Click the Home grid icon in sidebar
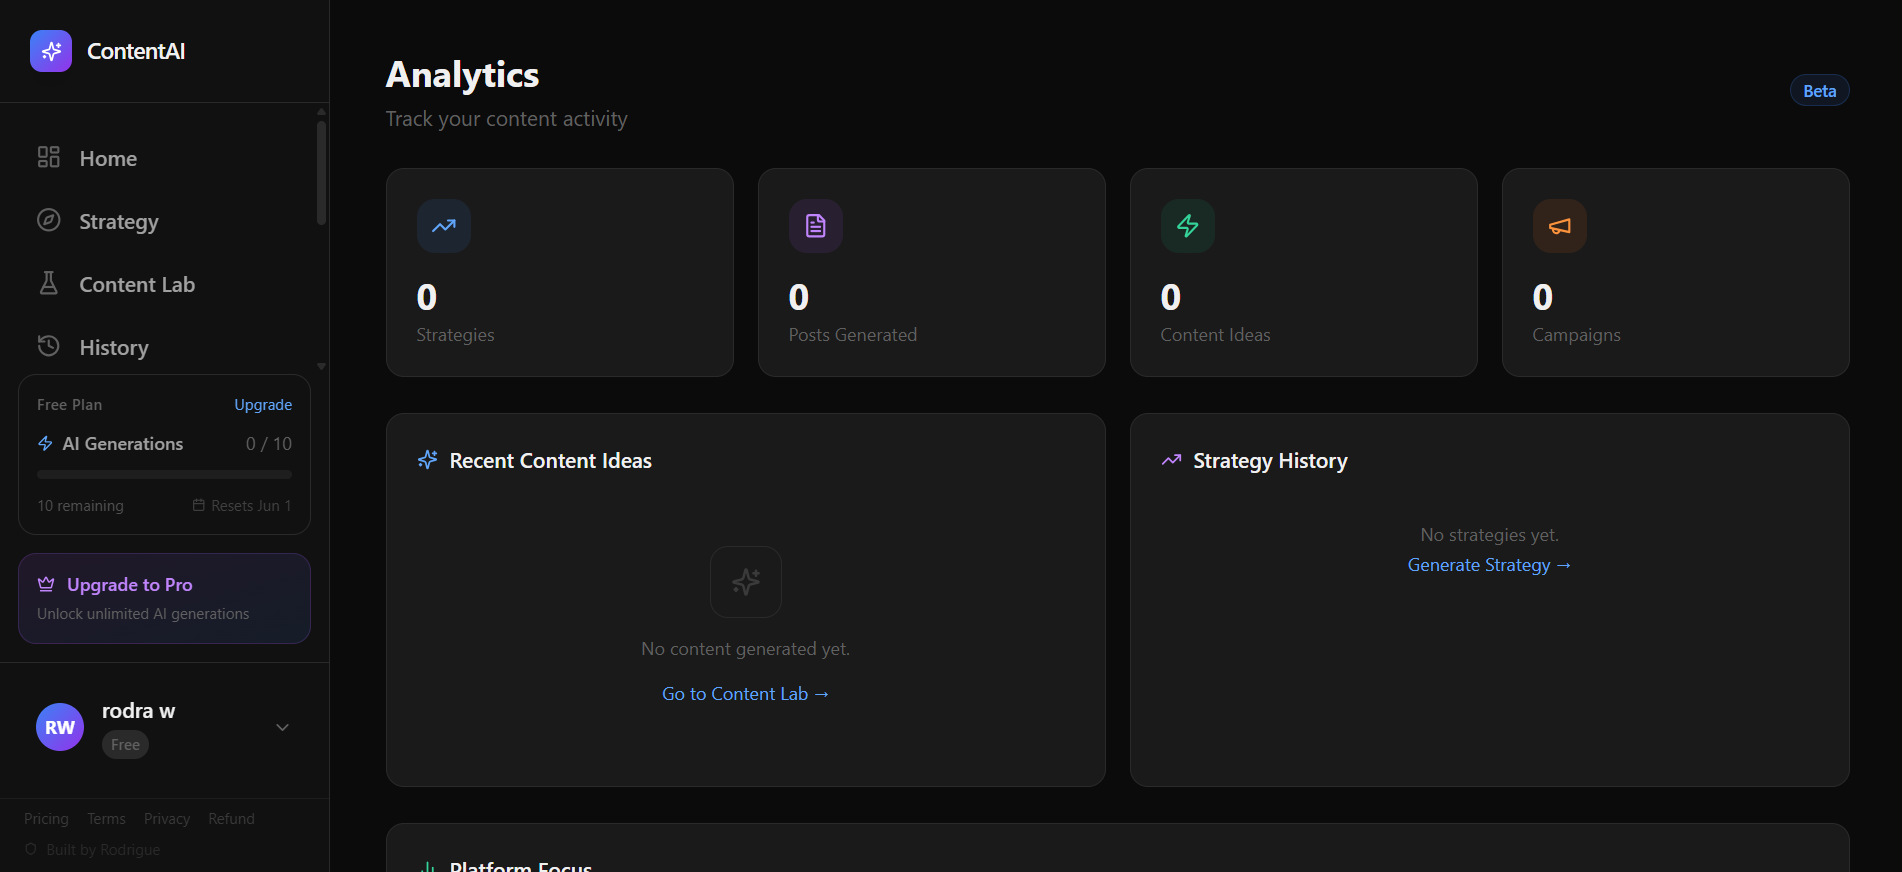This screenshot has height=872, width=1902. click(x=49, y=157)
